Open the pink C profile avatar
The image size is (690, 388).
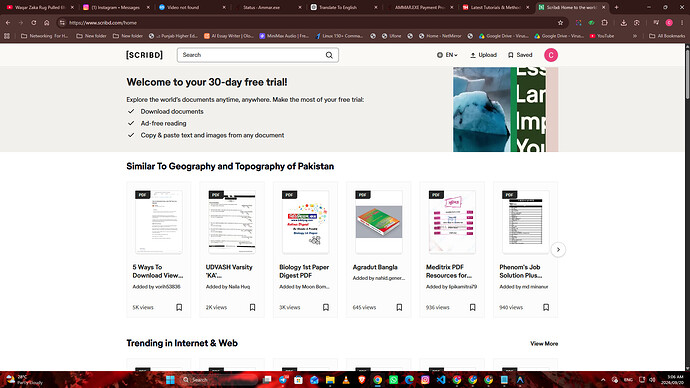[551, 55]
